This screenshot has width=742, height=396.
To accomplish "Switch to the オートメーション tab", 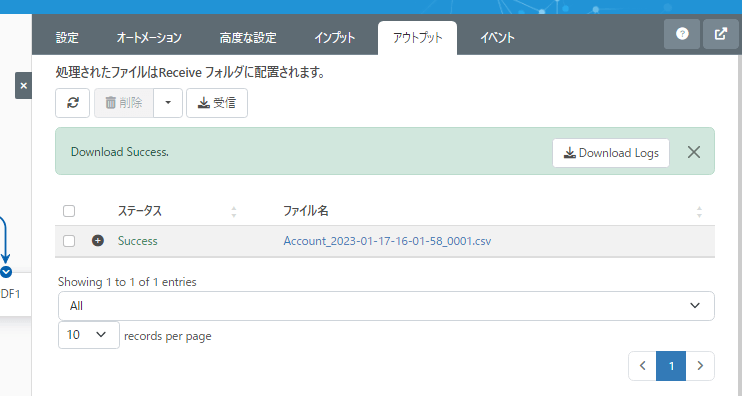I will (x=149, y=38).
